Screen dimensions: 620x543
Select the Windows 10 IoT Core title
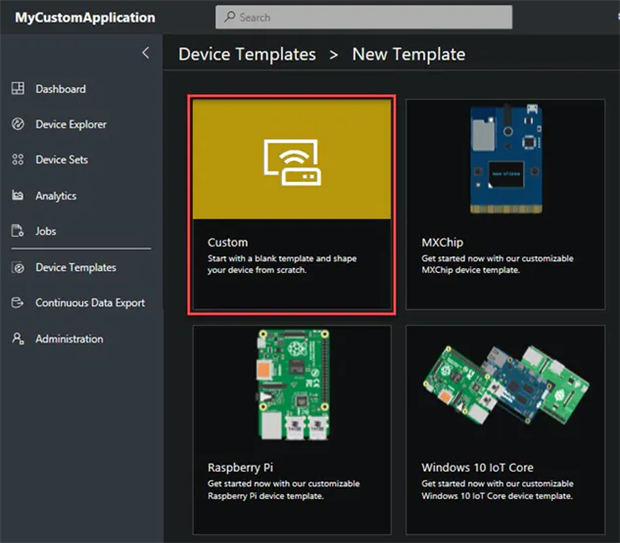(477, 467)
